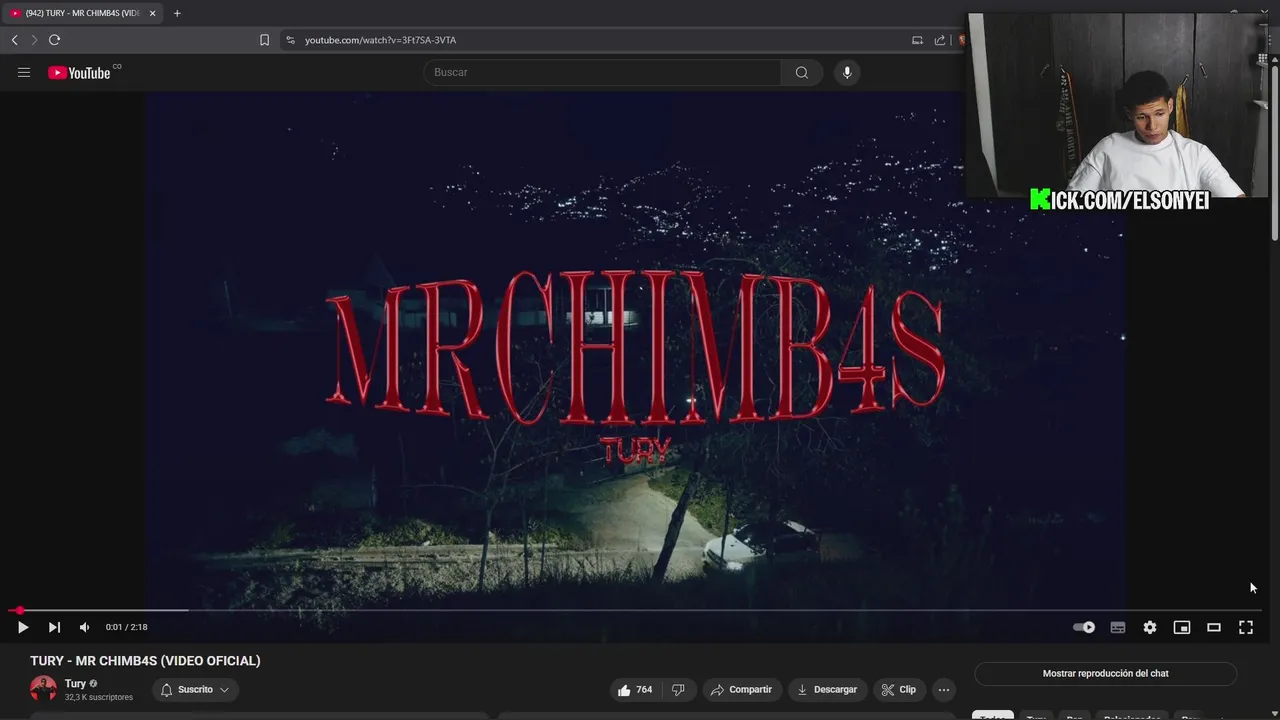
Task: Seek along the video progress bar
Action: [636, 610]
